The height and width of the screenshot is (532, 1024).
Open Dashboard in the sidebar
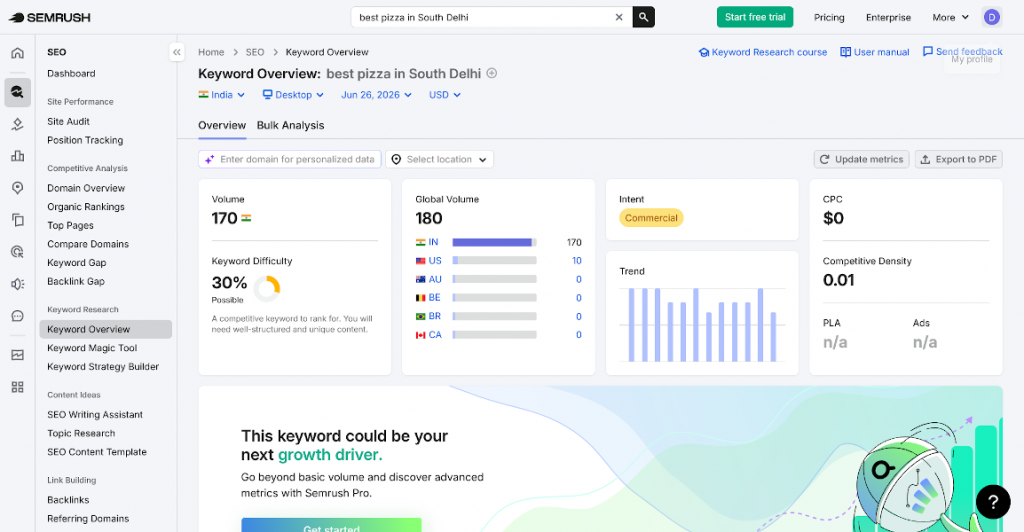tap(71, 74)
